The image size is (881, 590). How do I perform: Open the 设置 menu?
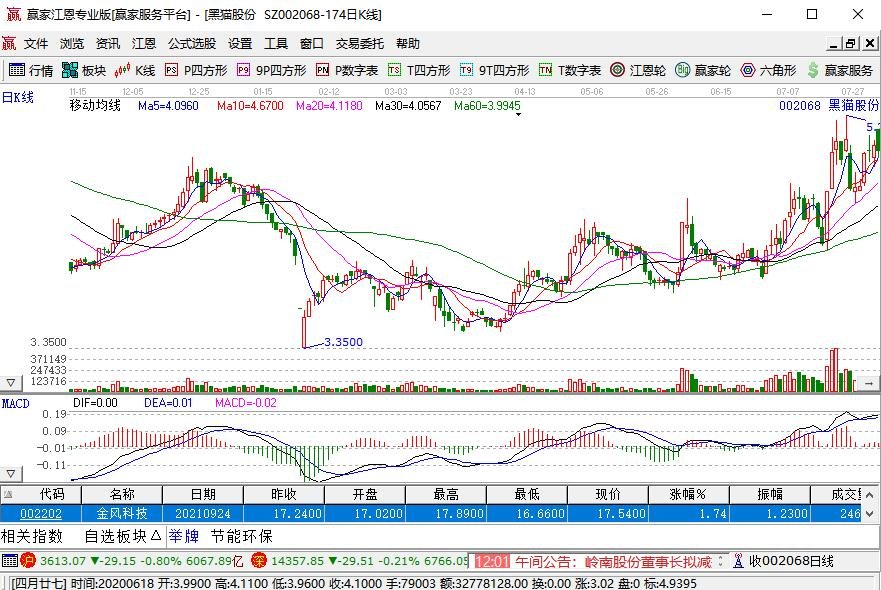240,43
